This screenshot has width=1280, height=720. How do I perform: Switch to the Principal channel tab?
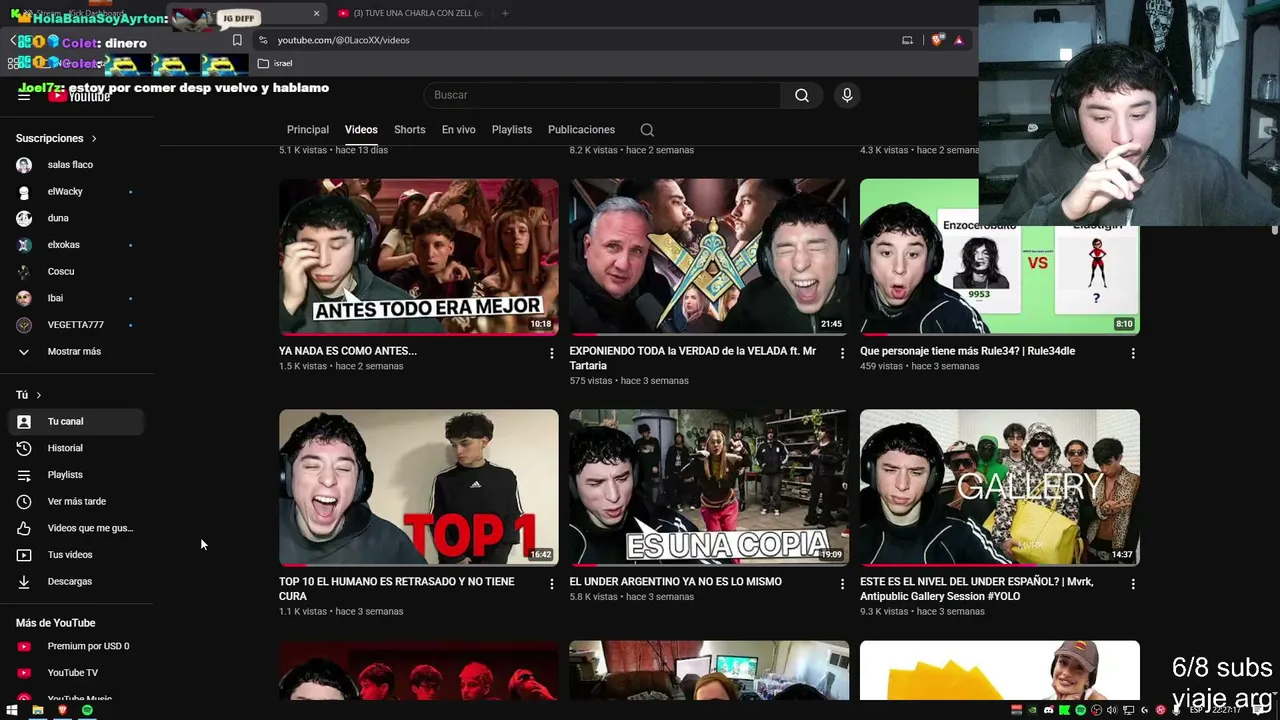(308, 130)
